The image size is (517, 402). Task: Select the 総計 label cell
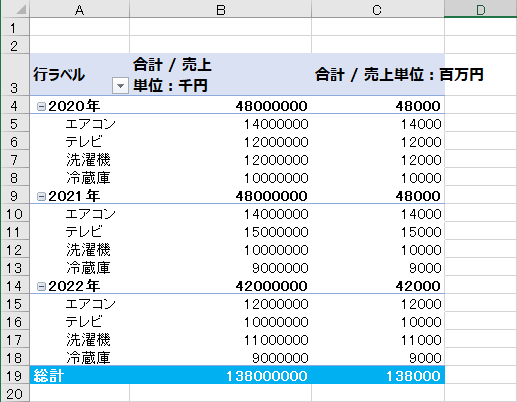coord(80,375)
